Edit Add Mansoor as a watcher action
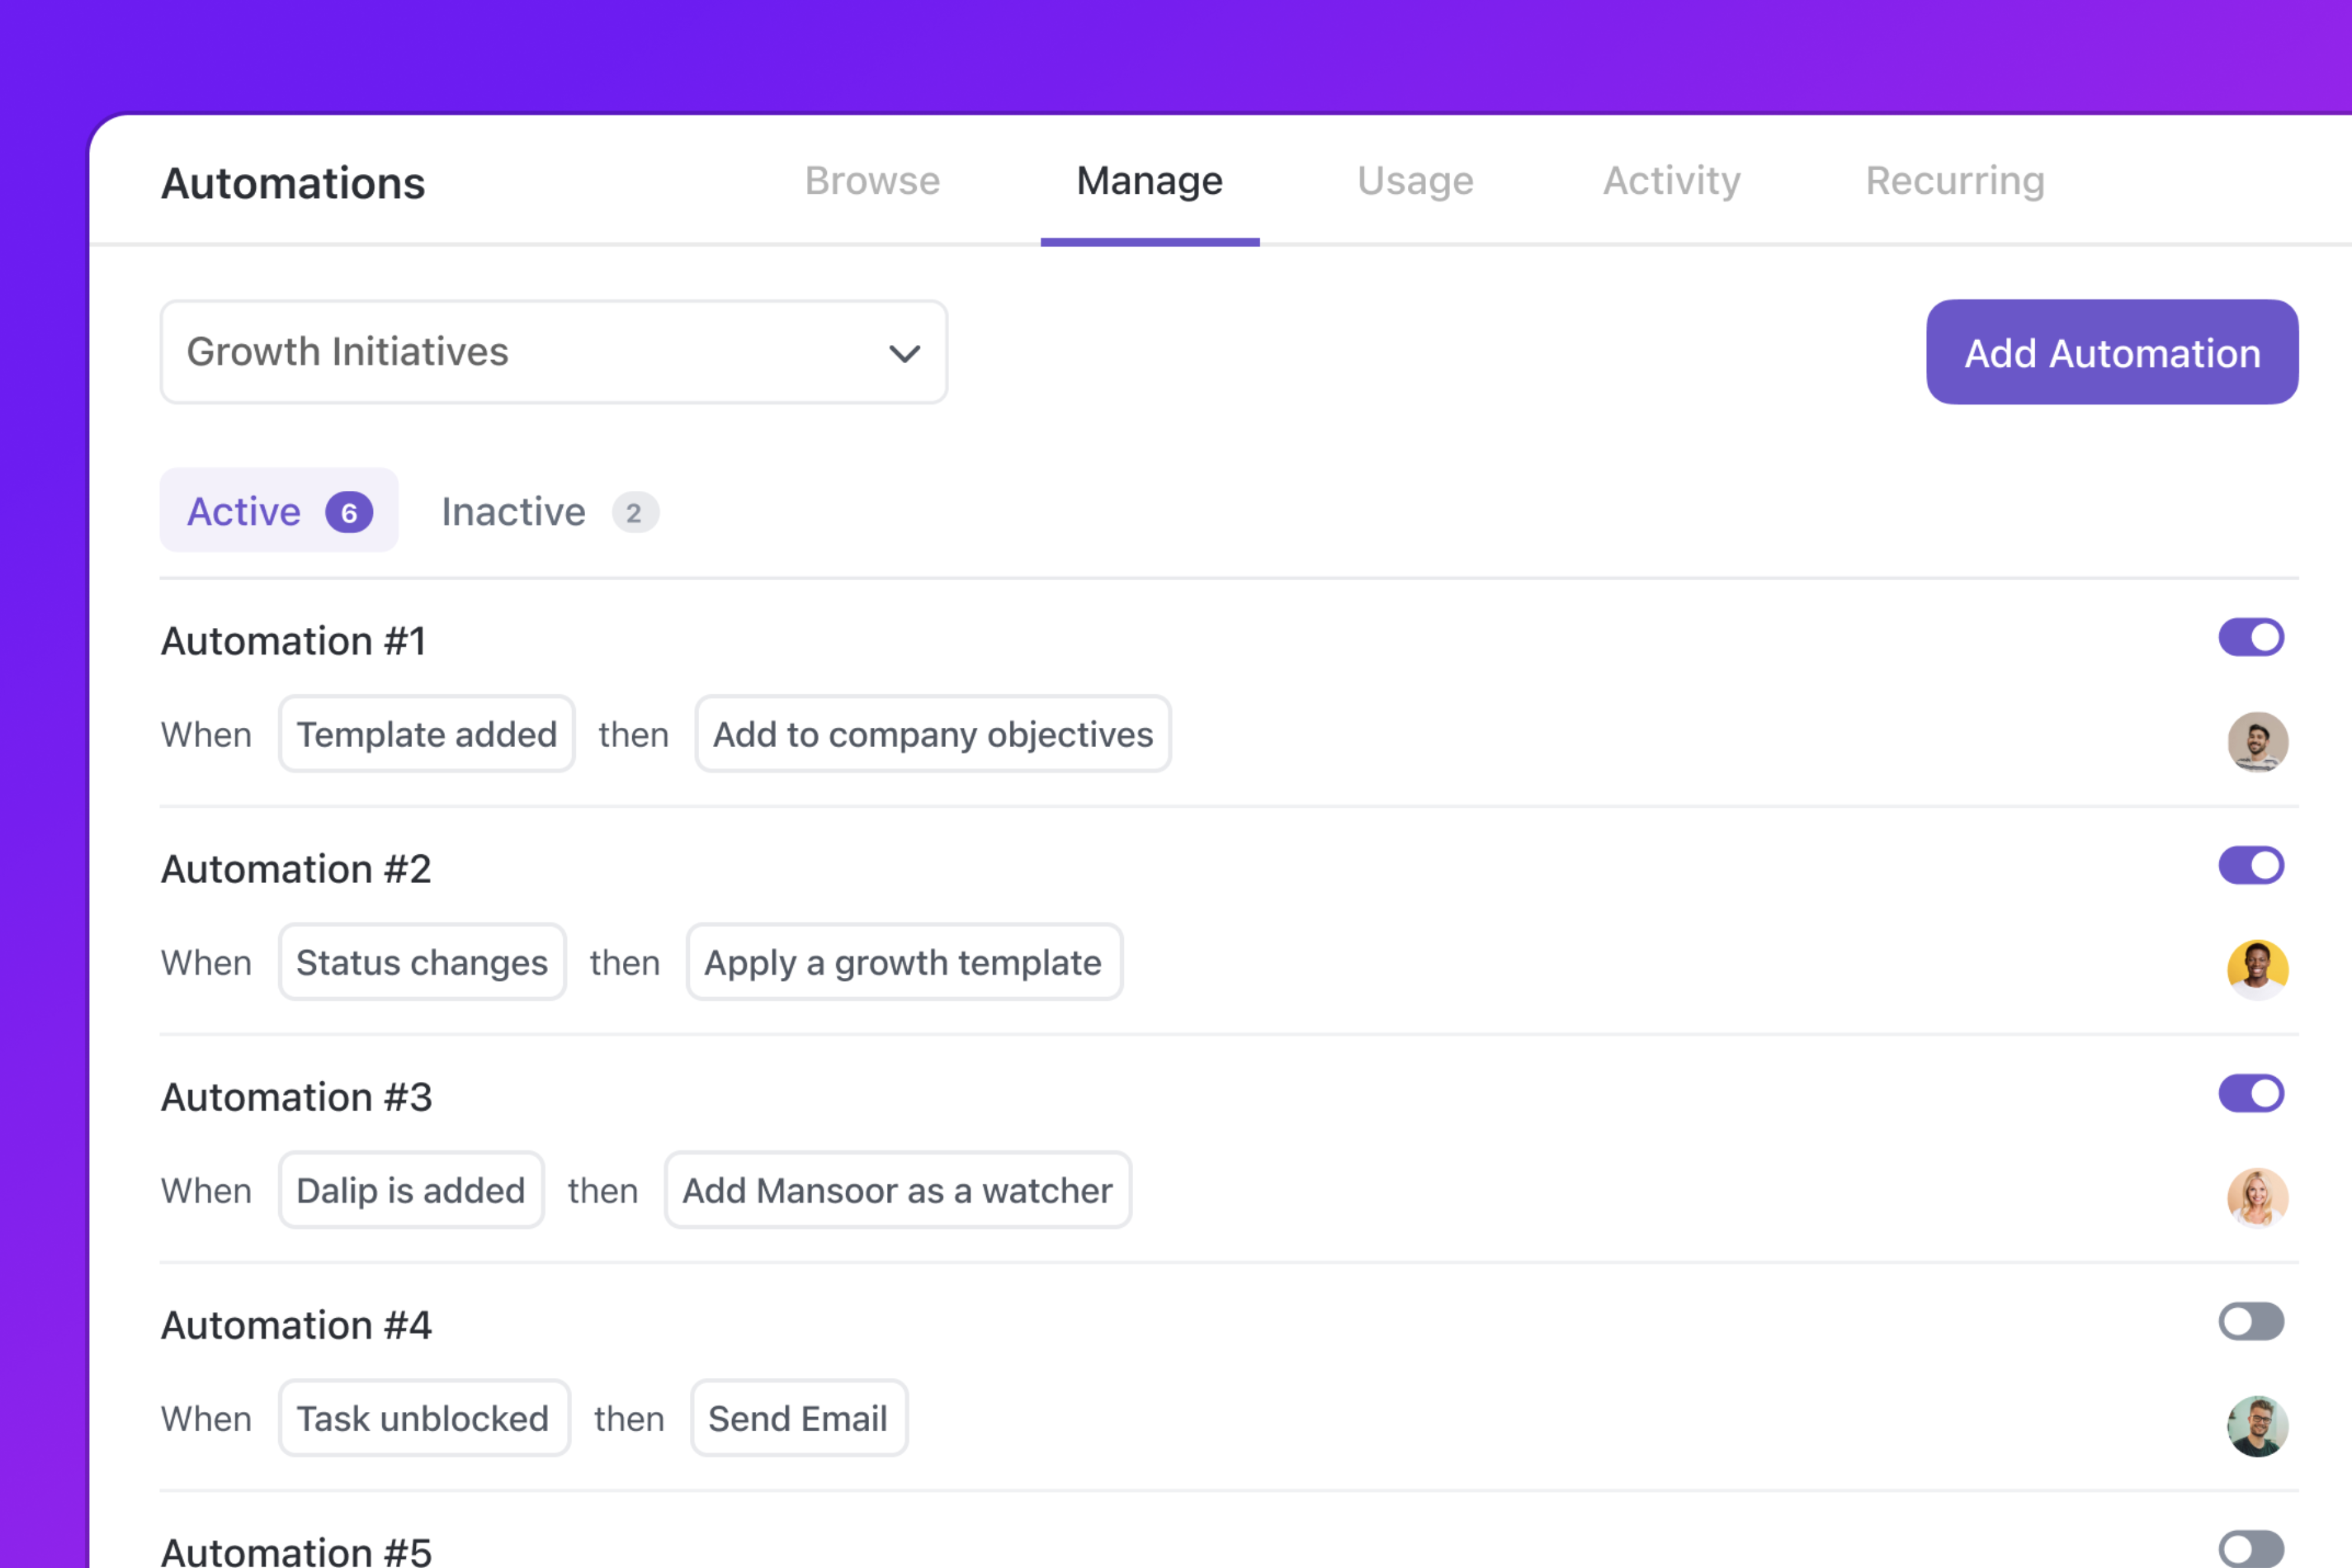The height and width of the screenshot is (1568, 2352). 898,1190
